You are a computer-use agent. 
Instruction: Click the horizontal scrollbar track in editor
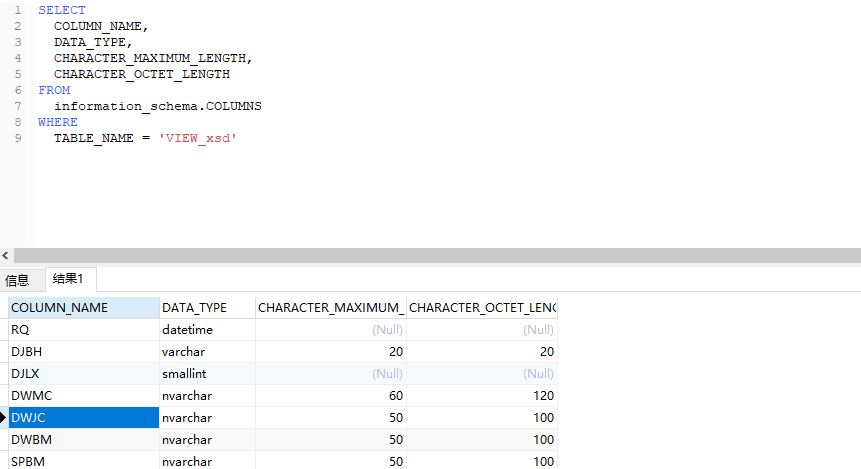pos(437,255)
